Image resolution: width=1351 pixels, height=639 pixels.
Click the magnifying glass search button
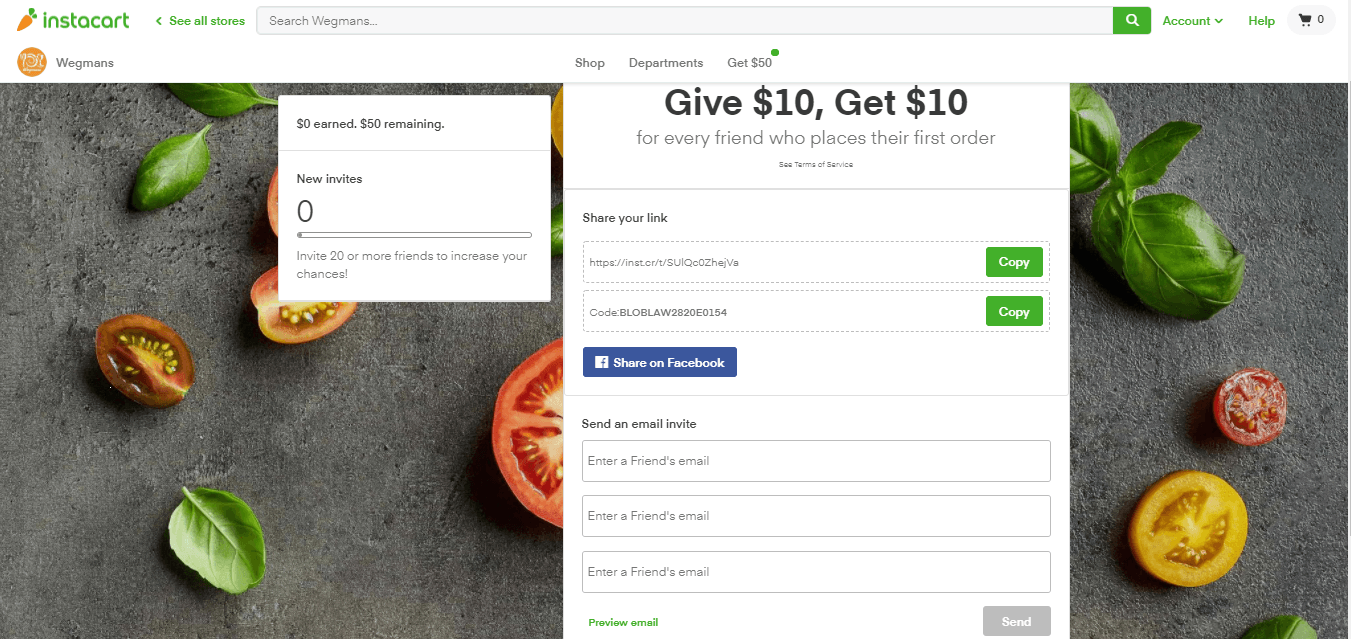click(x=1132, y=20)
